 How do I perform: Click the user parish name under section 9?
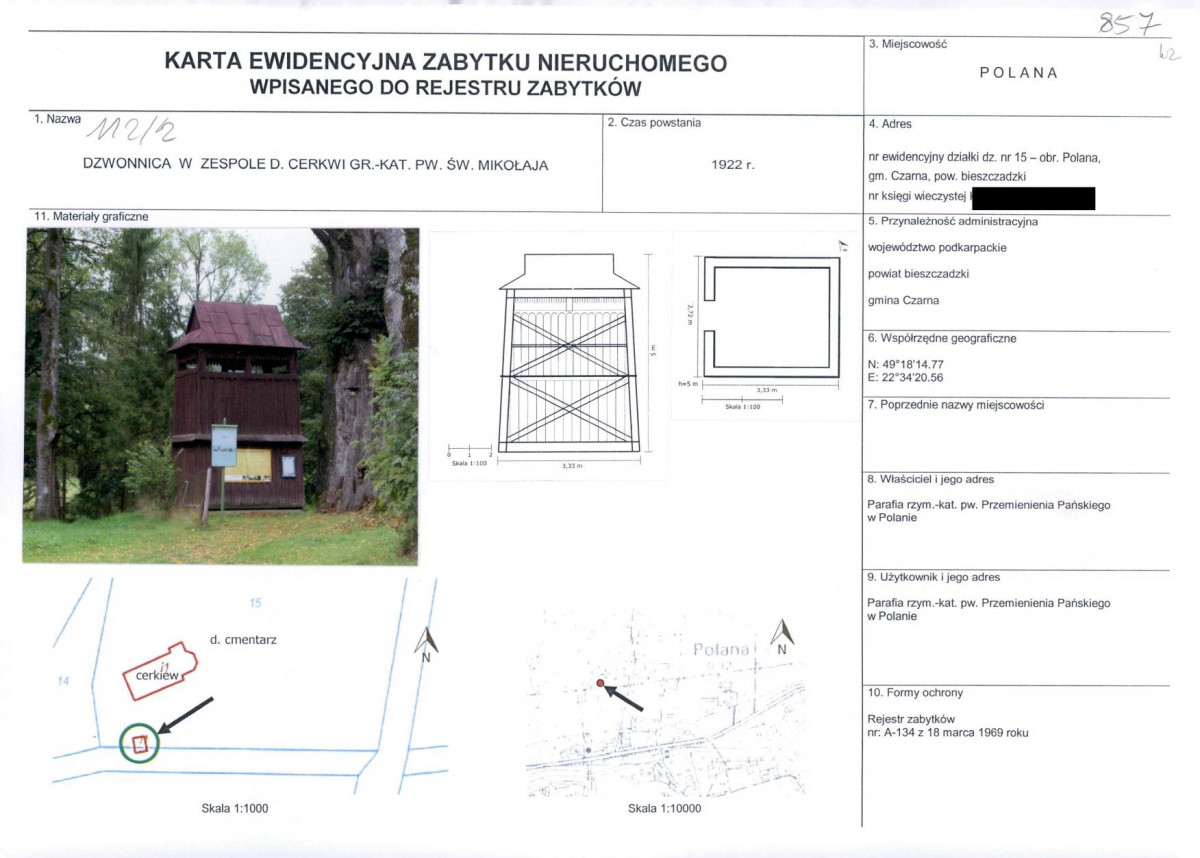pos(989,609)
